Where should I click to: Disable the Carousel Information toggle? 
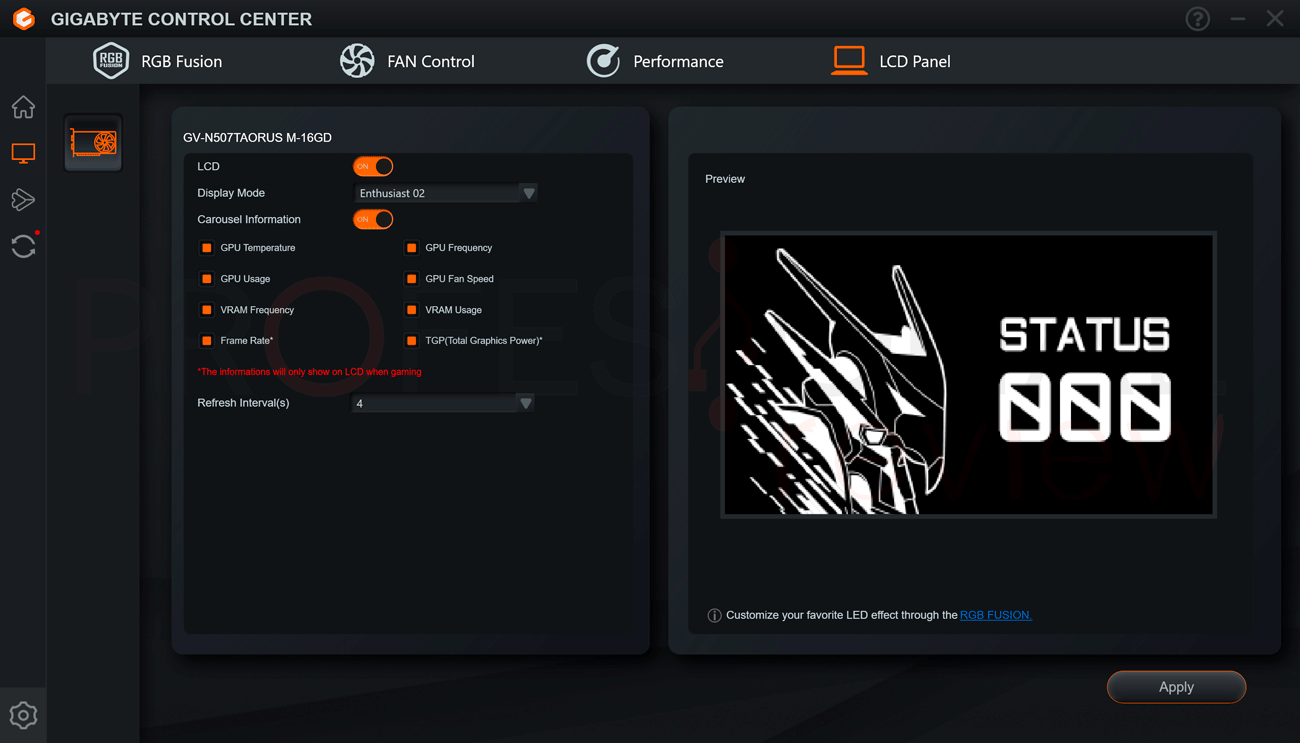pyautogui.click(x=373, y=219)
